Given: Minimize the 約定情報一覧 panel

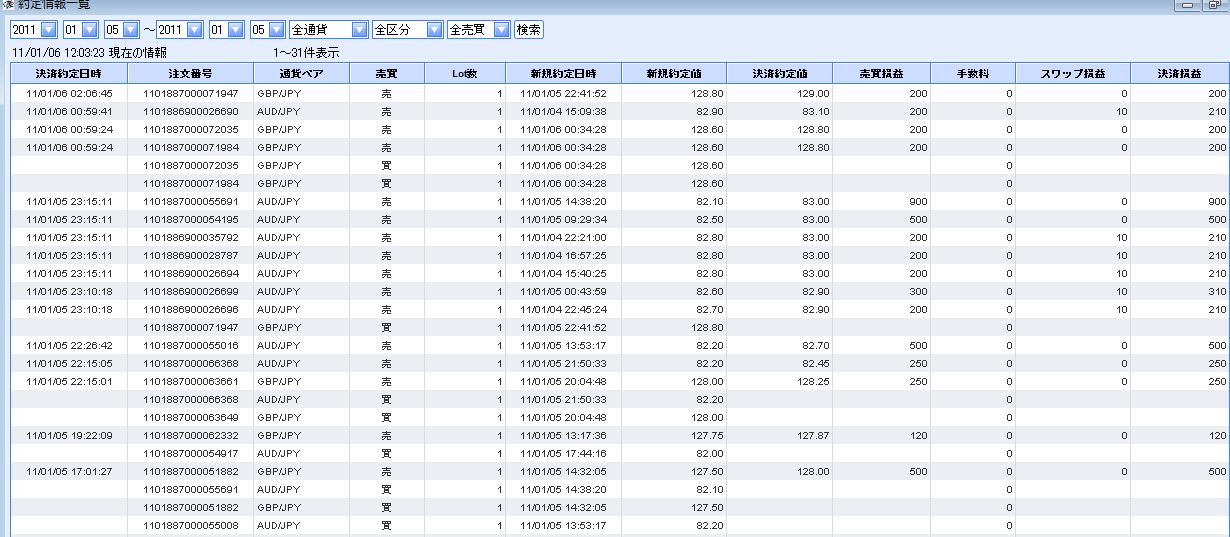Looking at the screenshot, I should click(x=1188, y=6).
